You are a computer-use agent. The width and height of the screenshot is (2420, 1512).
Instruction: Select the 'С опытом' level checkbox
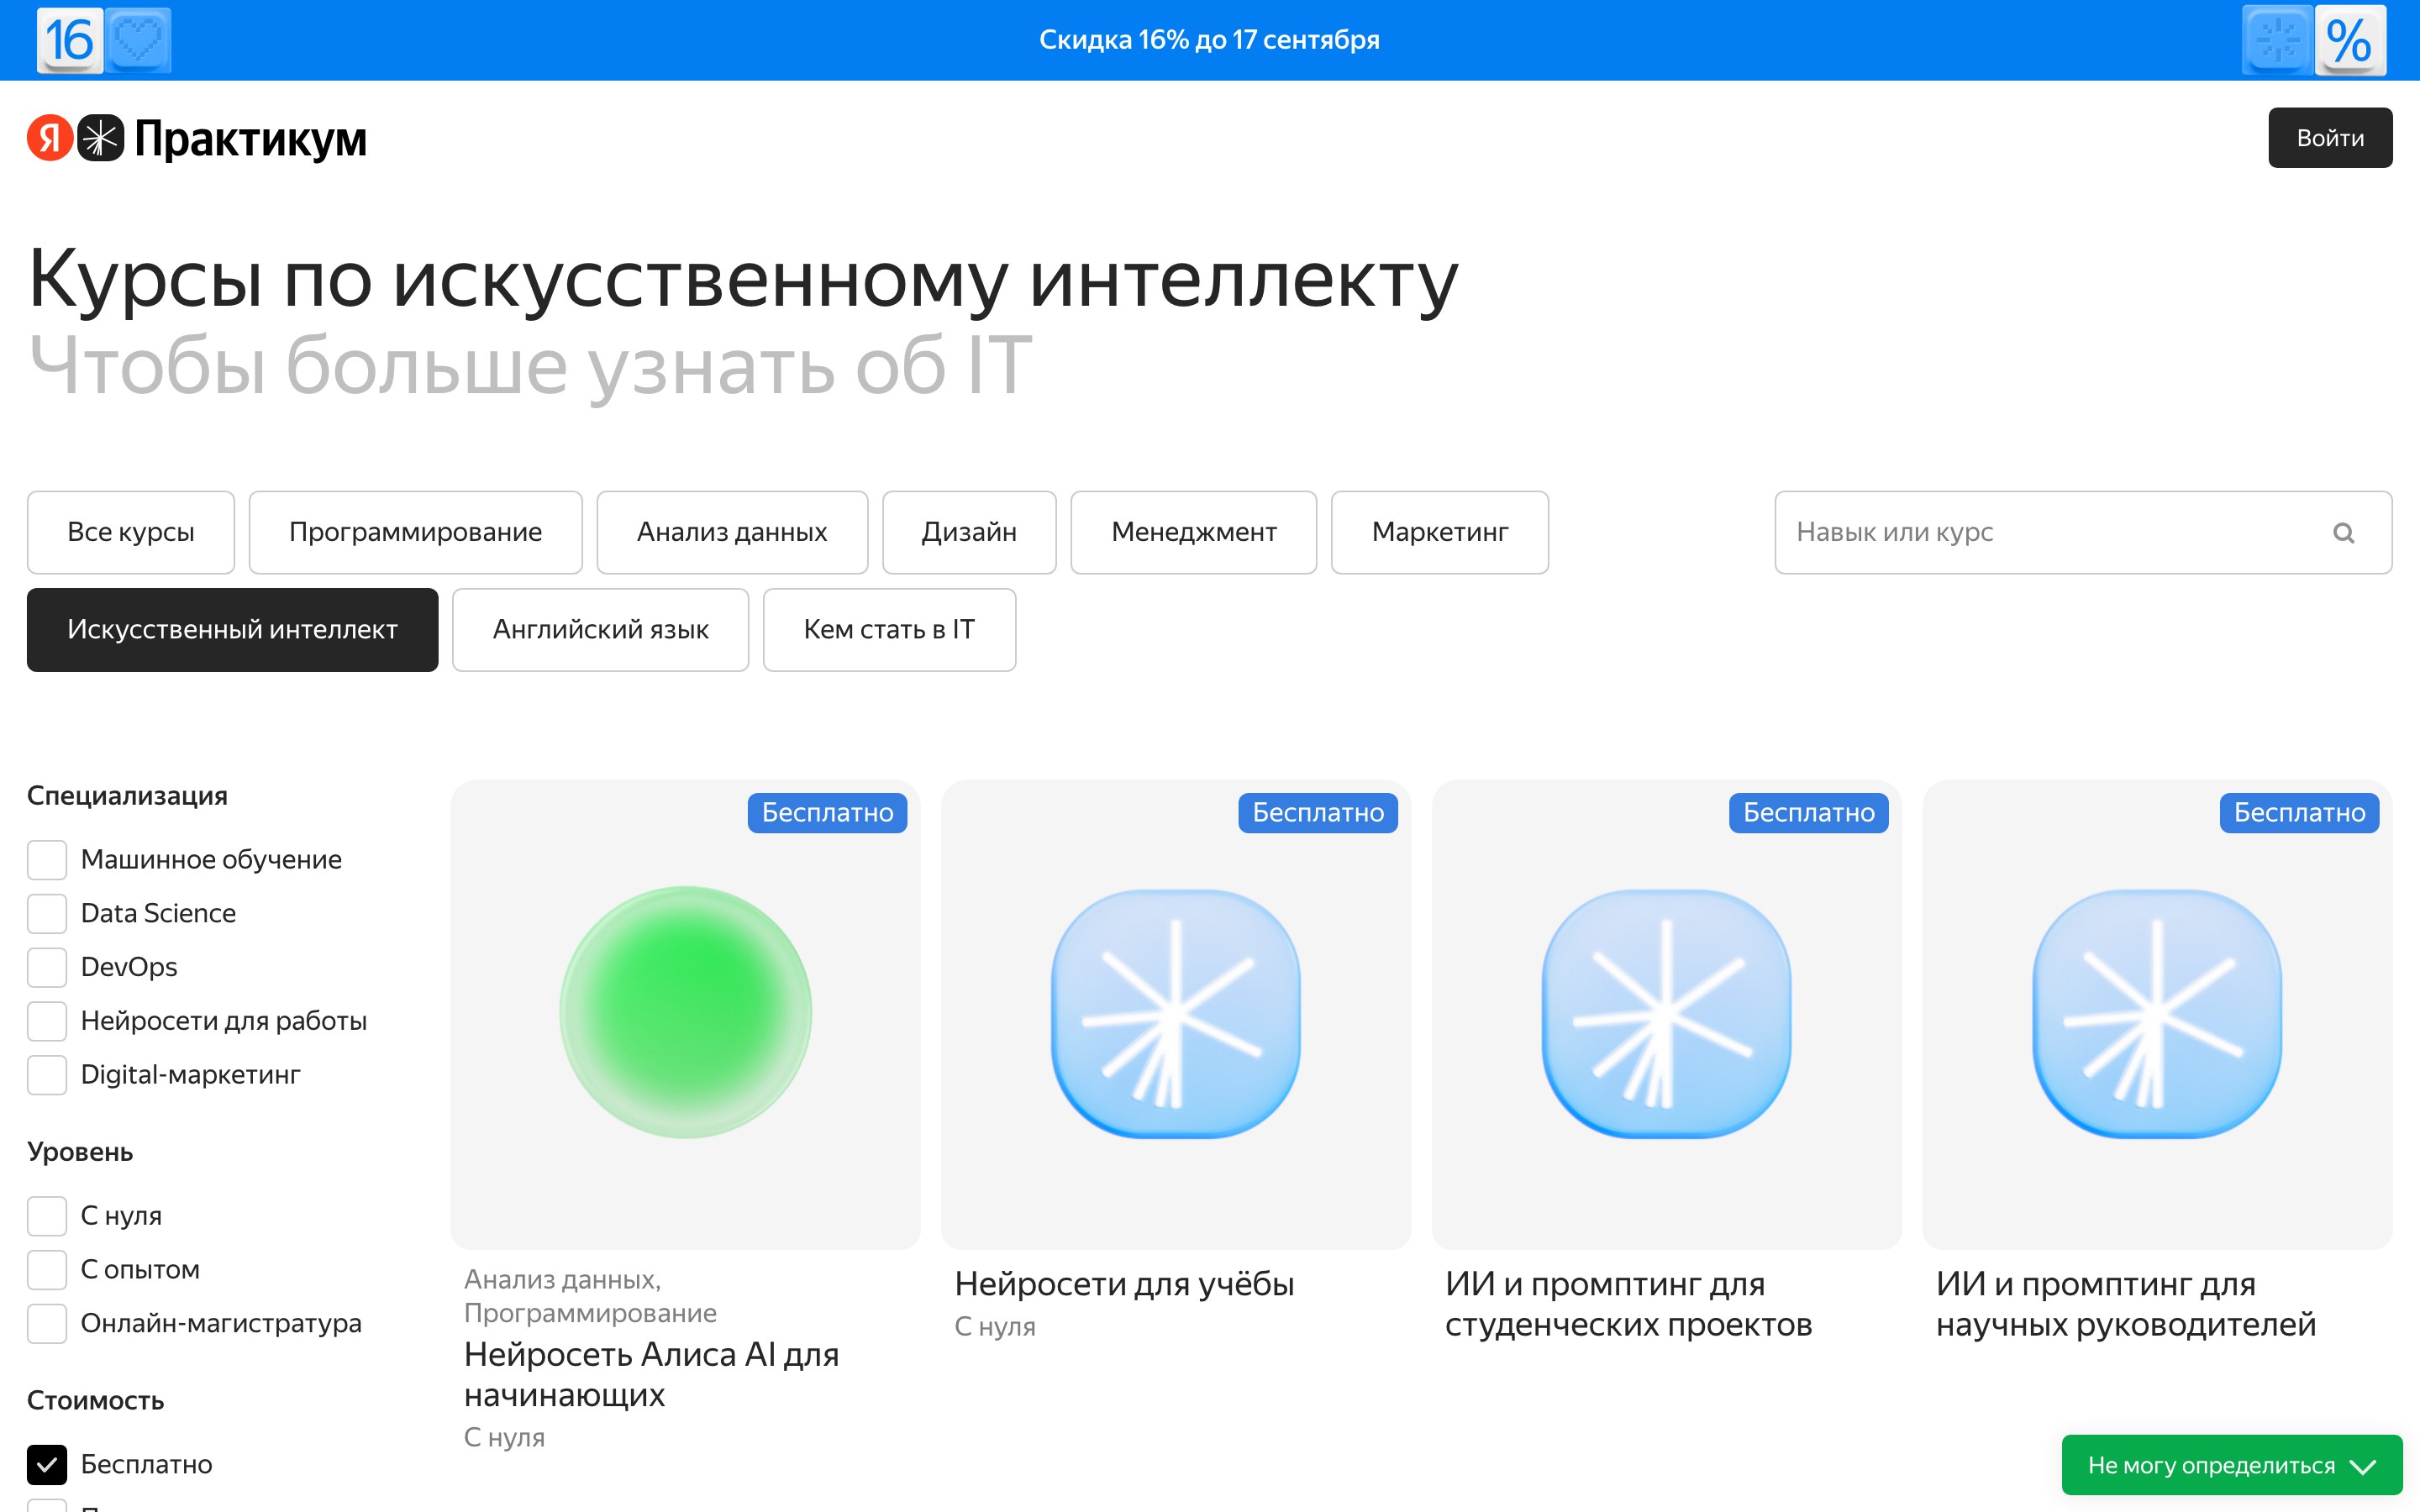coord(47,1270)
